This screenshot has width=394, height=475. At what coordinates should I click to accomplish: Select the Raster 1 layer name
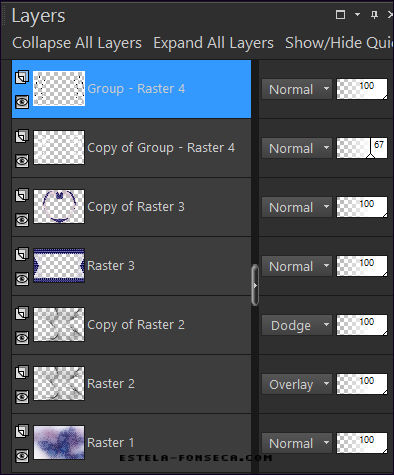[111, 443]
